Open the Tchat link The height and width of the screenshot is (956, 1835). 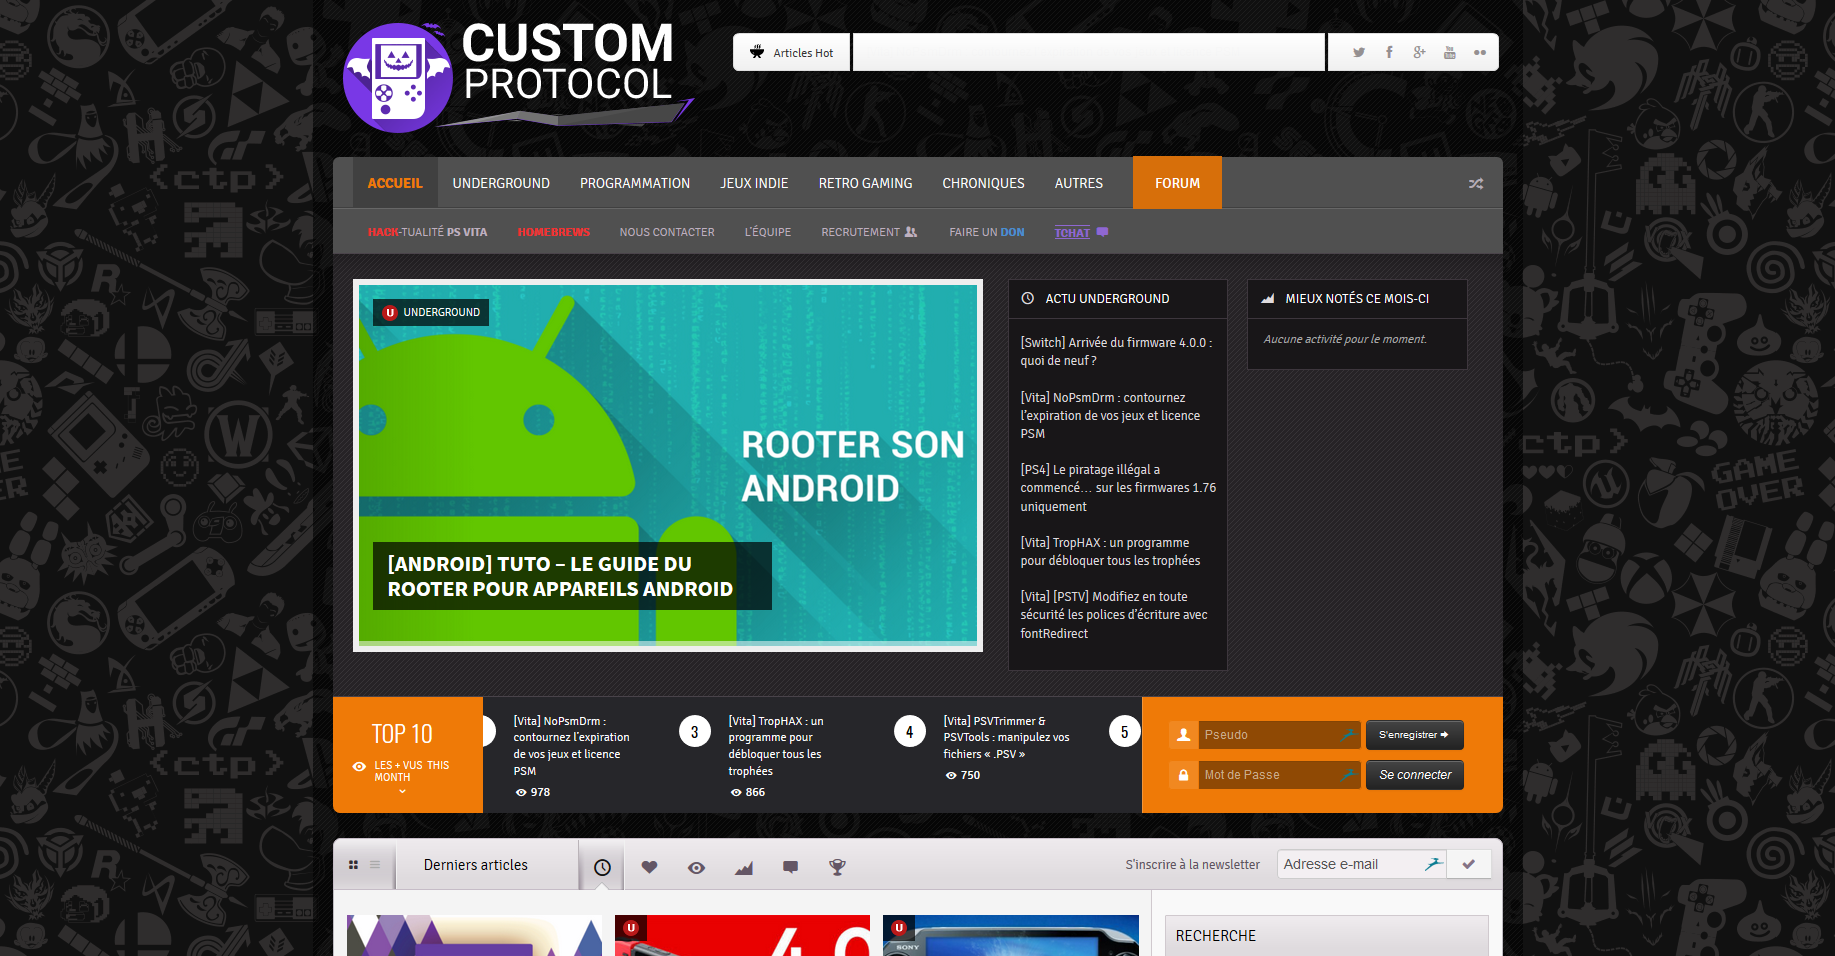pyautogui.click(x=1081, y=232)
